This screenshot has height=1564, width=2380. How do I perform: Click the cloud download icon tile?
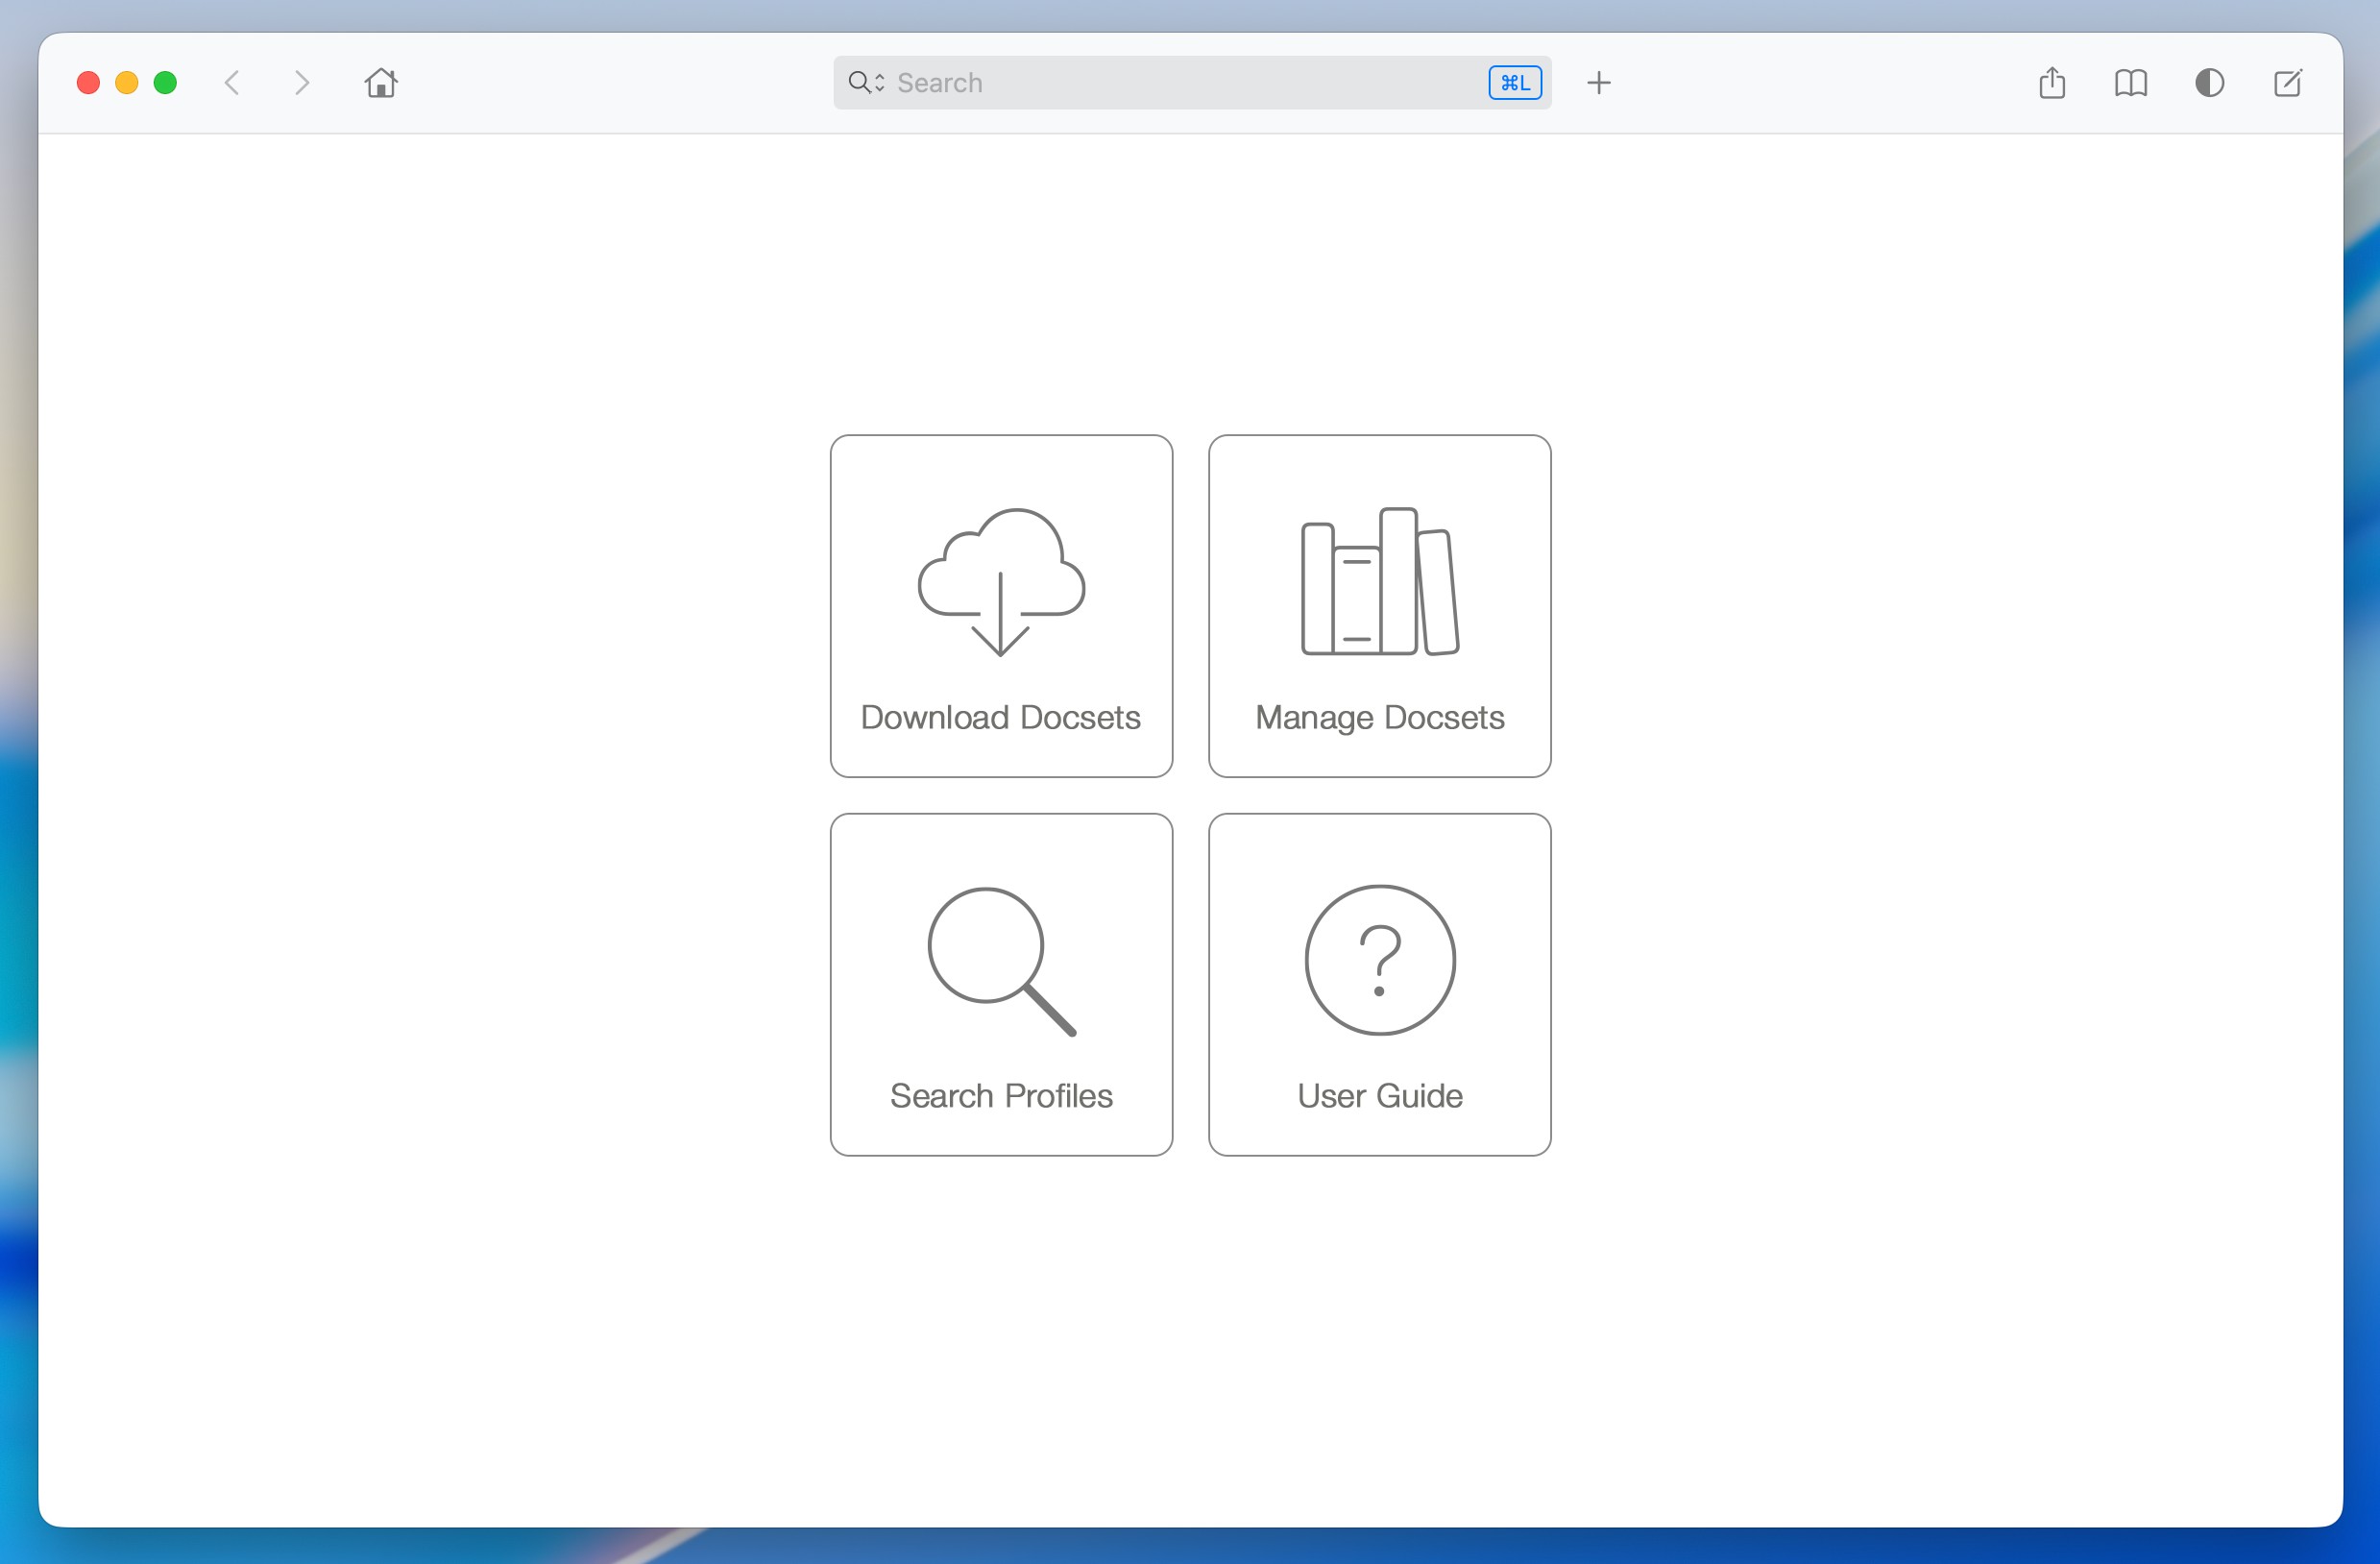point(1001,582)
